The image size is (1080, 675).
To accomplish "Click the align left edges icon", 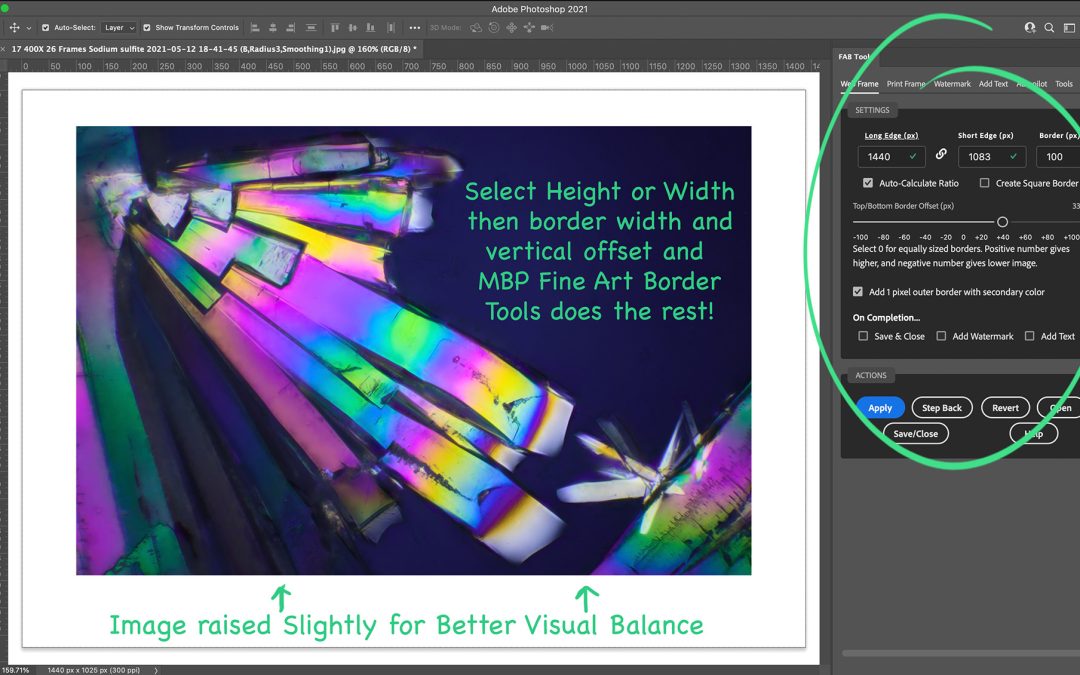I will [255, 28].
